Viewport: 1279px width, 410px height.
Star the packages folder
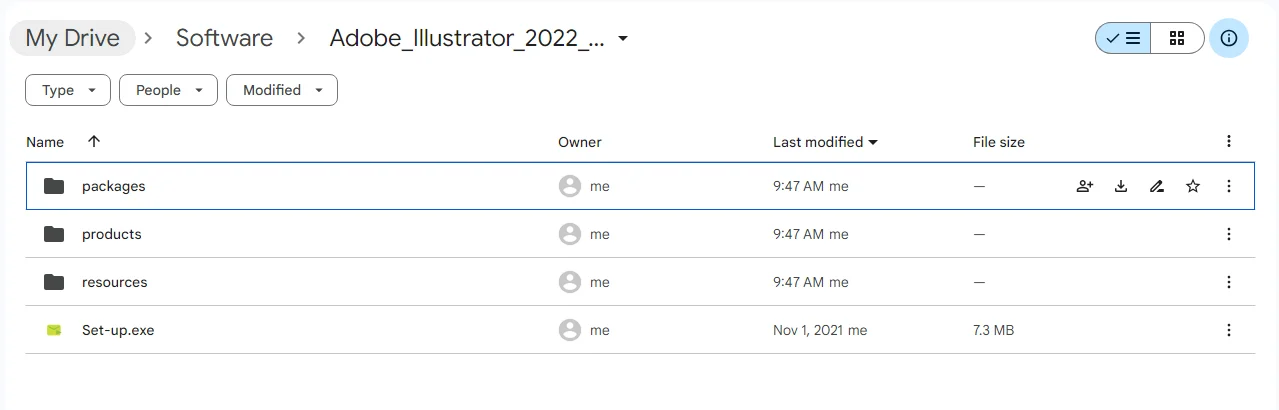[x=1193, y=186]
